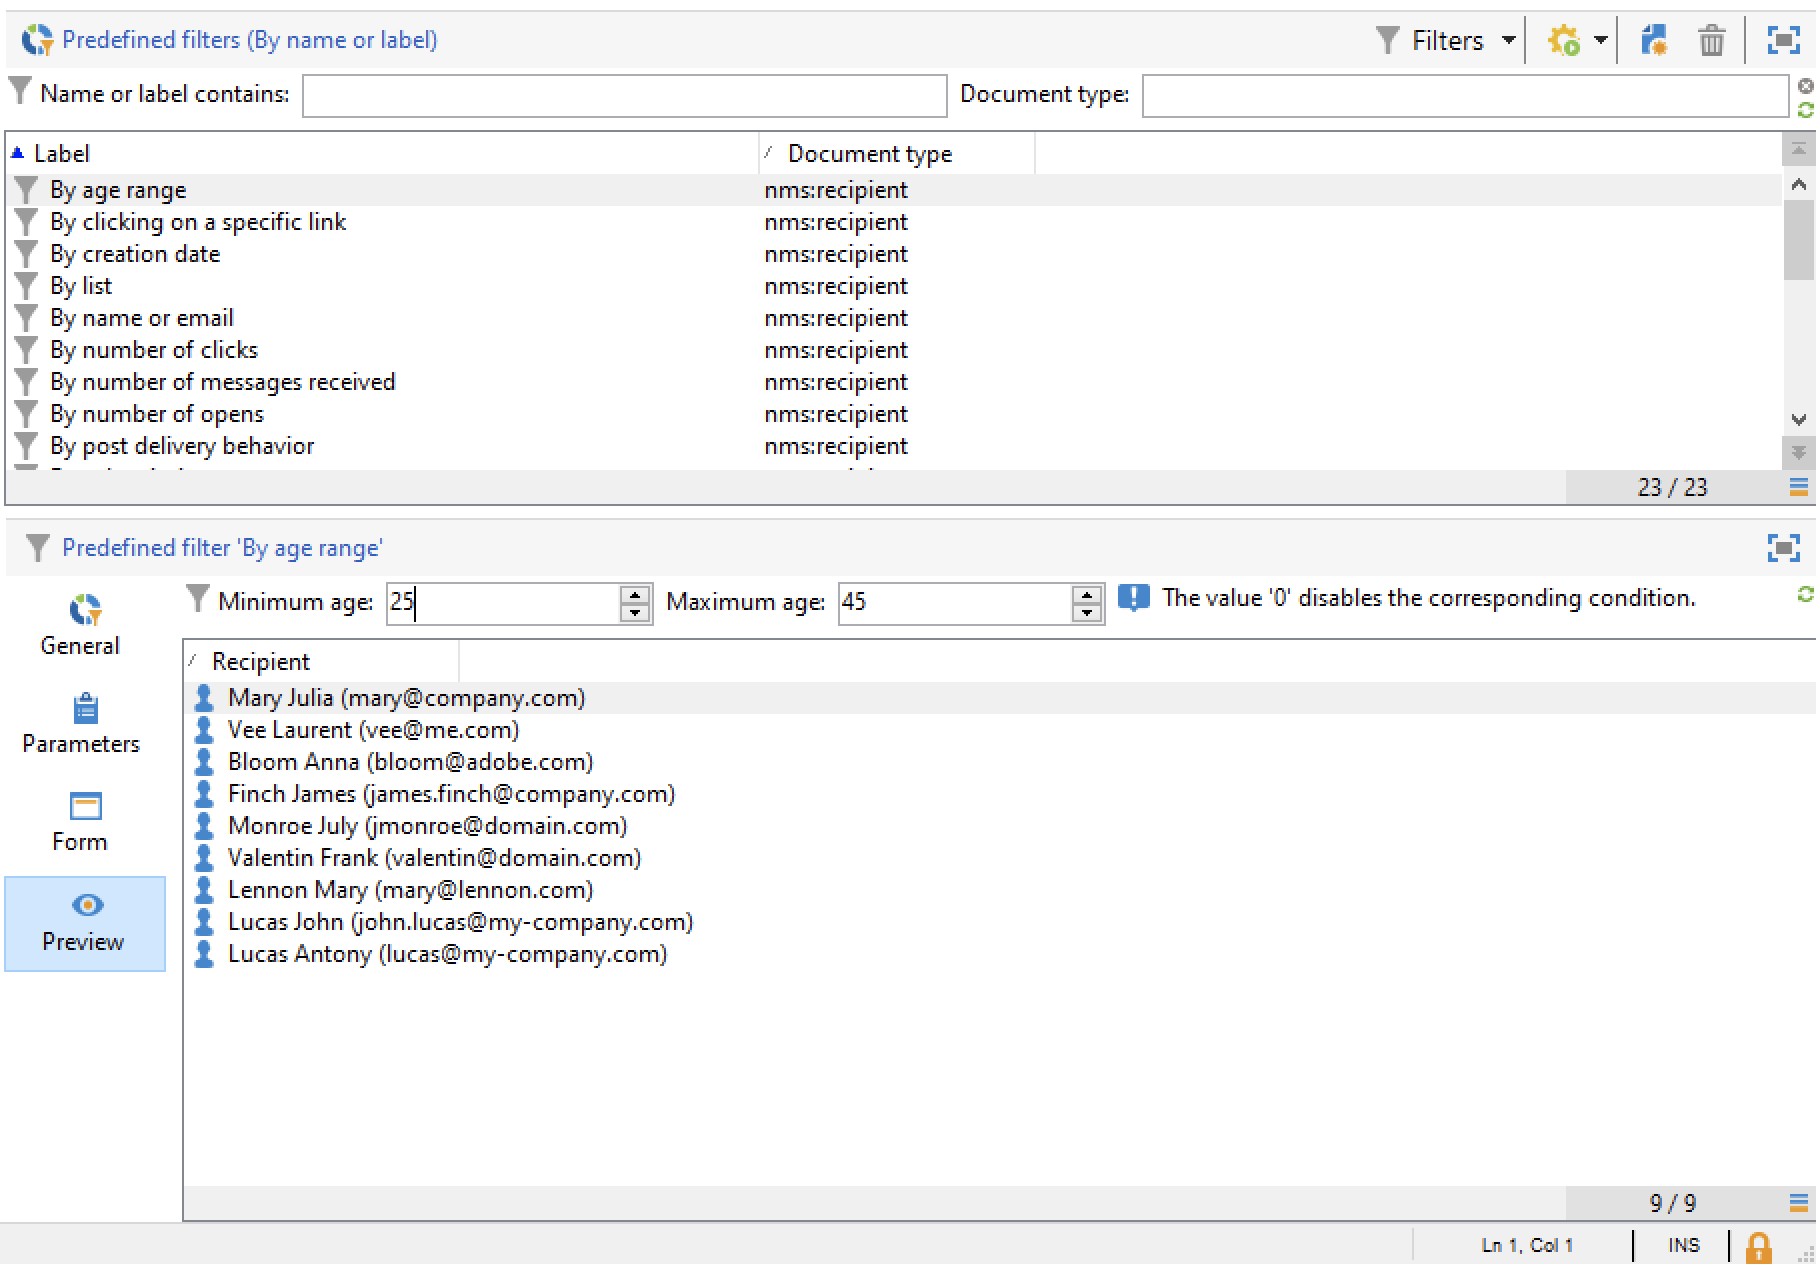
Task: Select the 'By age range' filter row
Action: (895, 190)
